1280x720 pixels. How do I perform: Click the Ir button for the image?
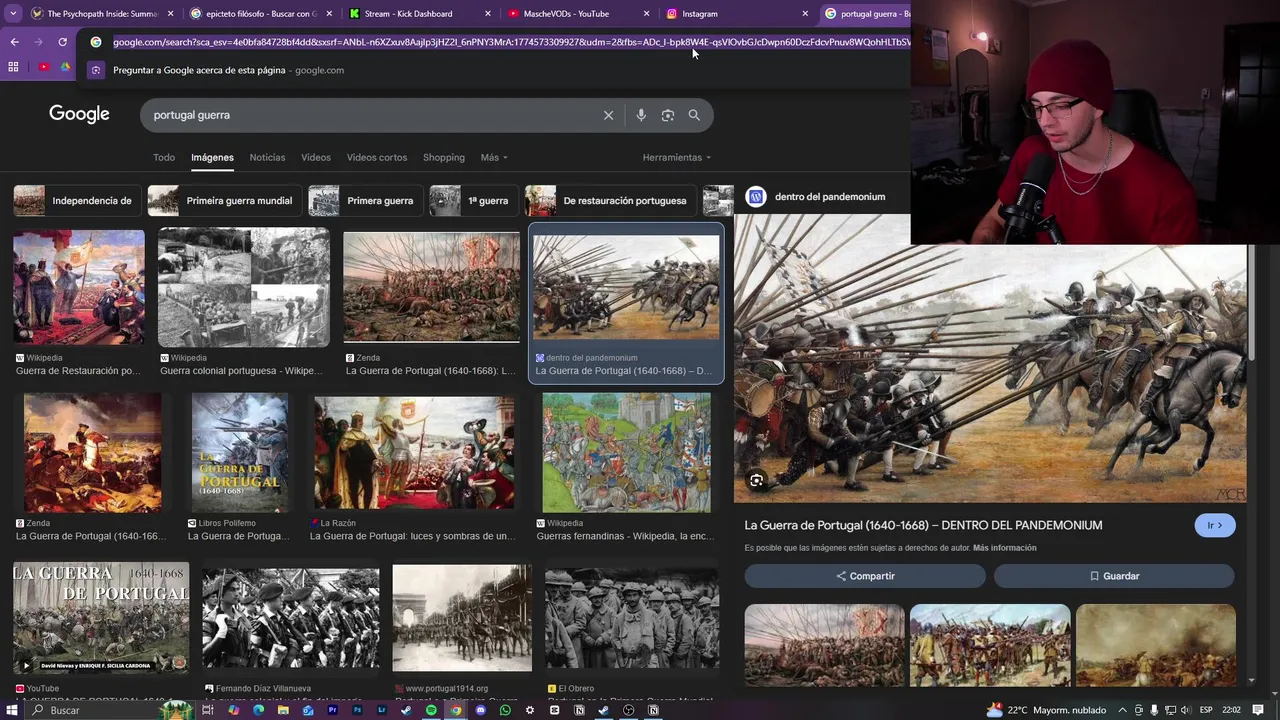pyautogui.click(x=1215, y=525)
